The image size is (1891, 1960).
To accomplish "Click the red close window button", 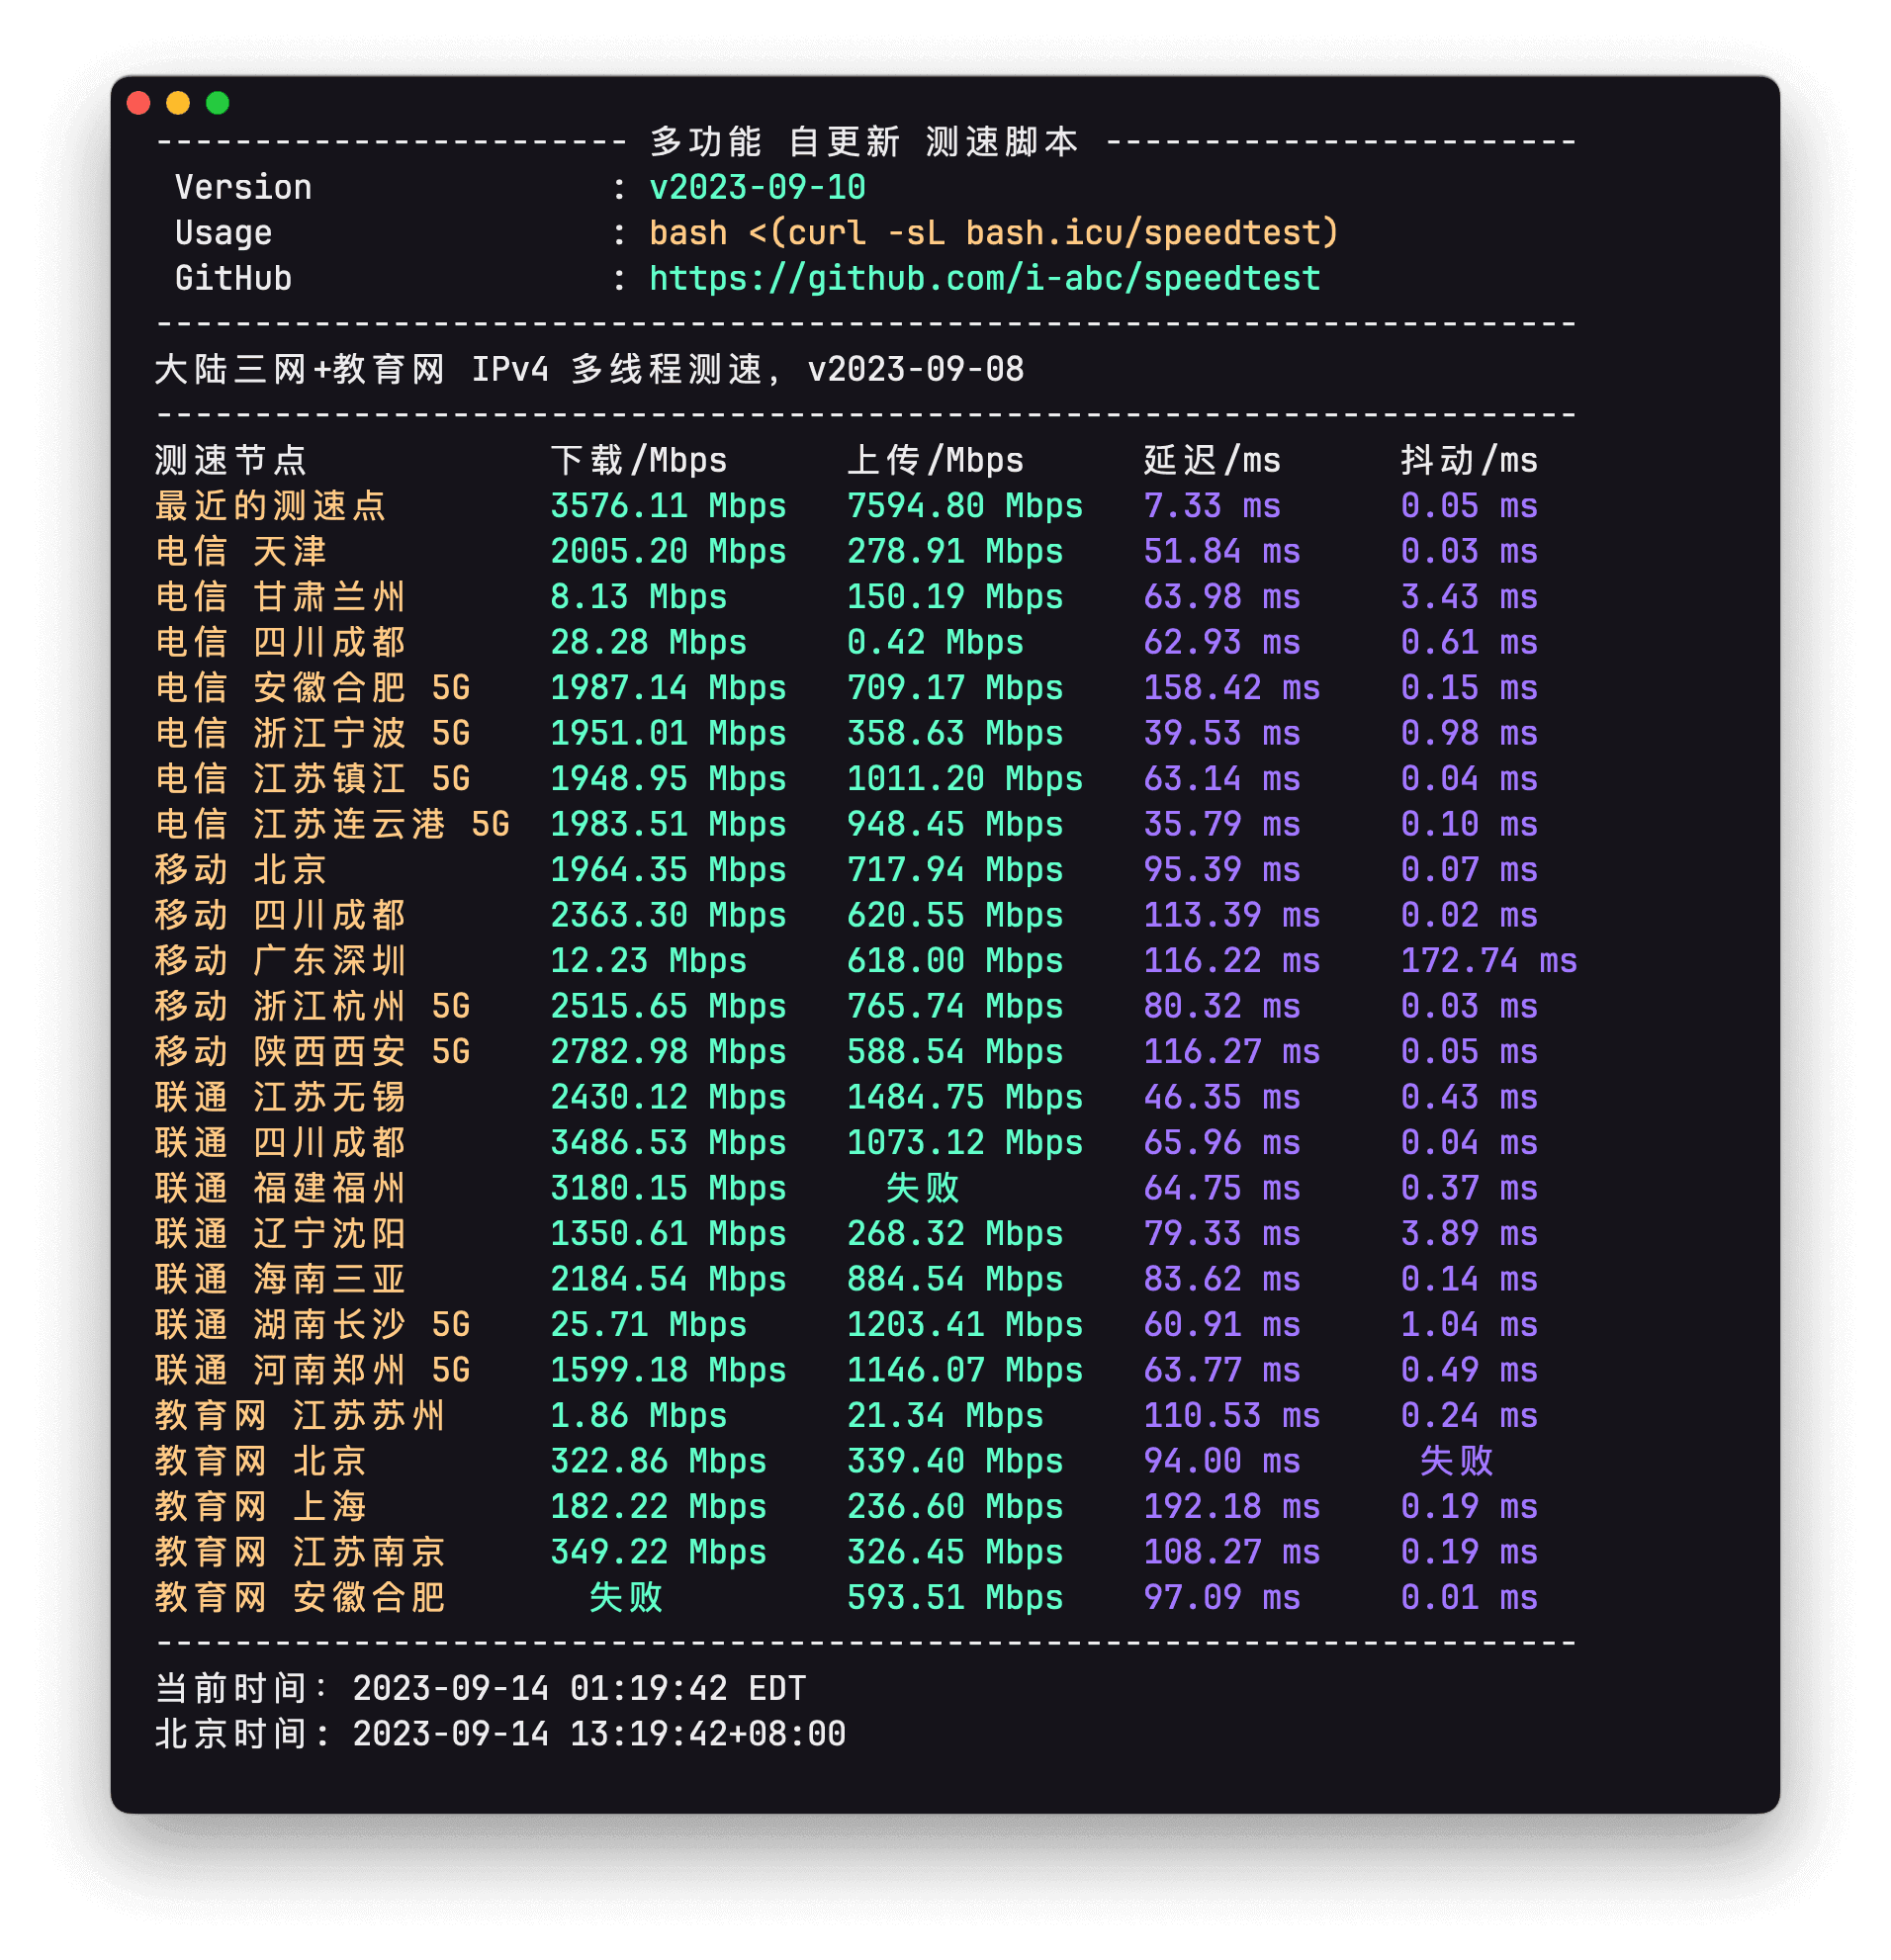I will pyautogui.click(x=139, y=103).
